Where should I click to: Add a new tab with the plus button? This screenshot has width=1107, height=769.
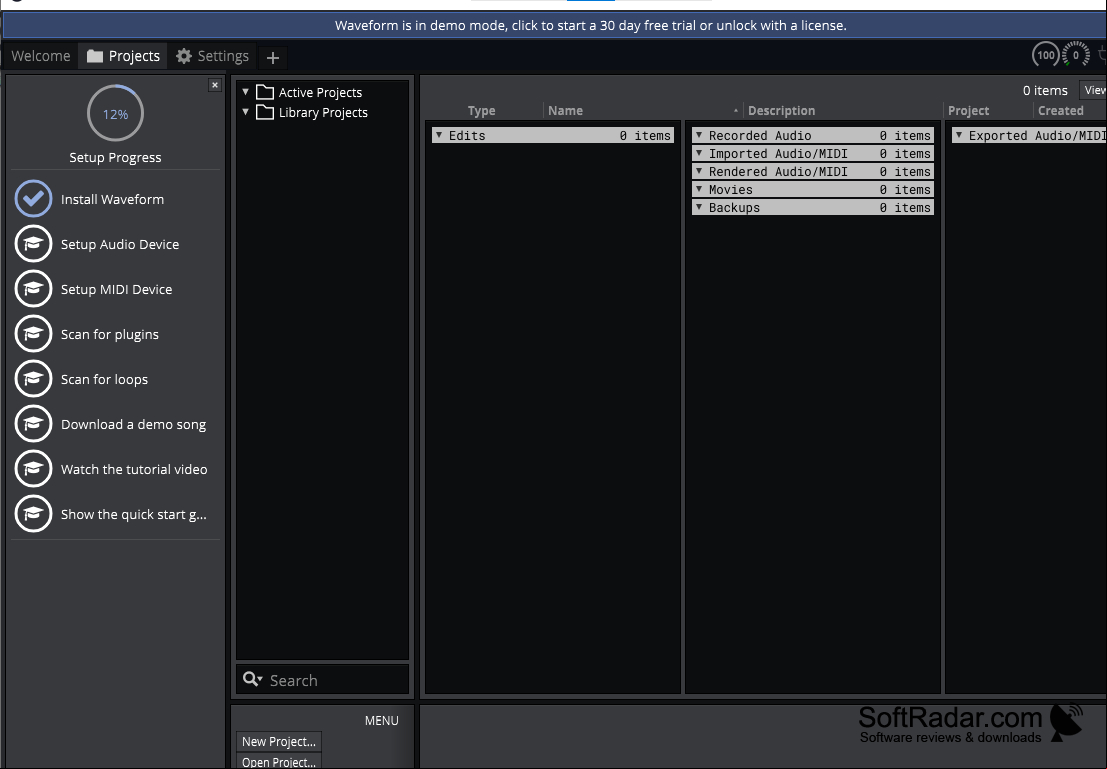(273, 57)
